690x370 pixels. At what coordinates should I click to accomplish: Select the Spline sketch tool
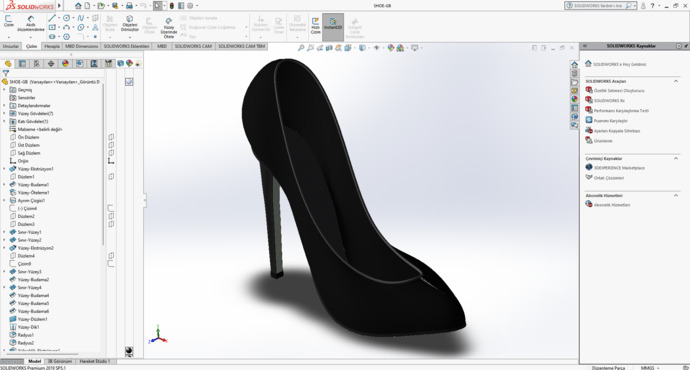pos(81,18)
